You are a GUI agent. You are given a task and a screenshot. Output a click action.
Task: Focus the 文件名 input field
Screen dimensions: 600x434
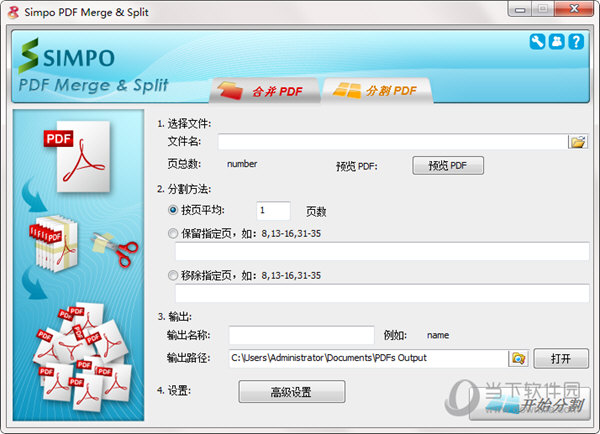coord(393,142)
